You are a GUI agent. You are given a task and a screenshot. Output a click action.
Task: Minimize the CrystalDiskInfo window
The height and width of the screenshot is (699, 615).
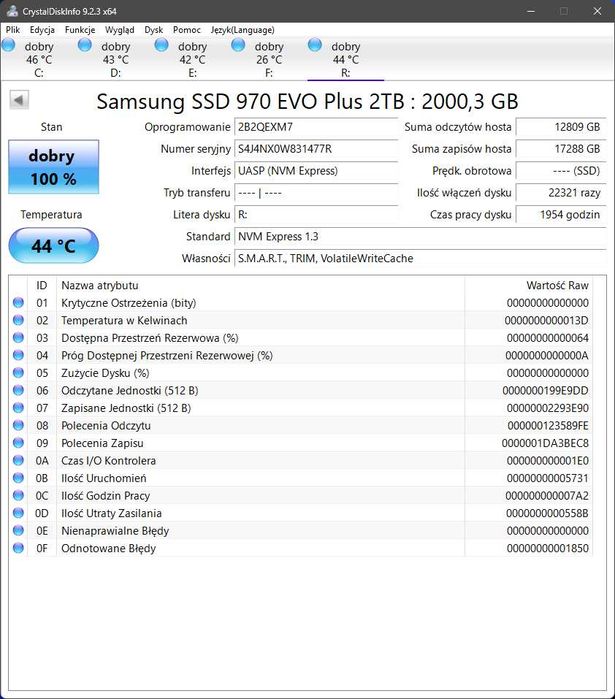[x=531, y=11]
